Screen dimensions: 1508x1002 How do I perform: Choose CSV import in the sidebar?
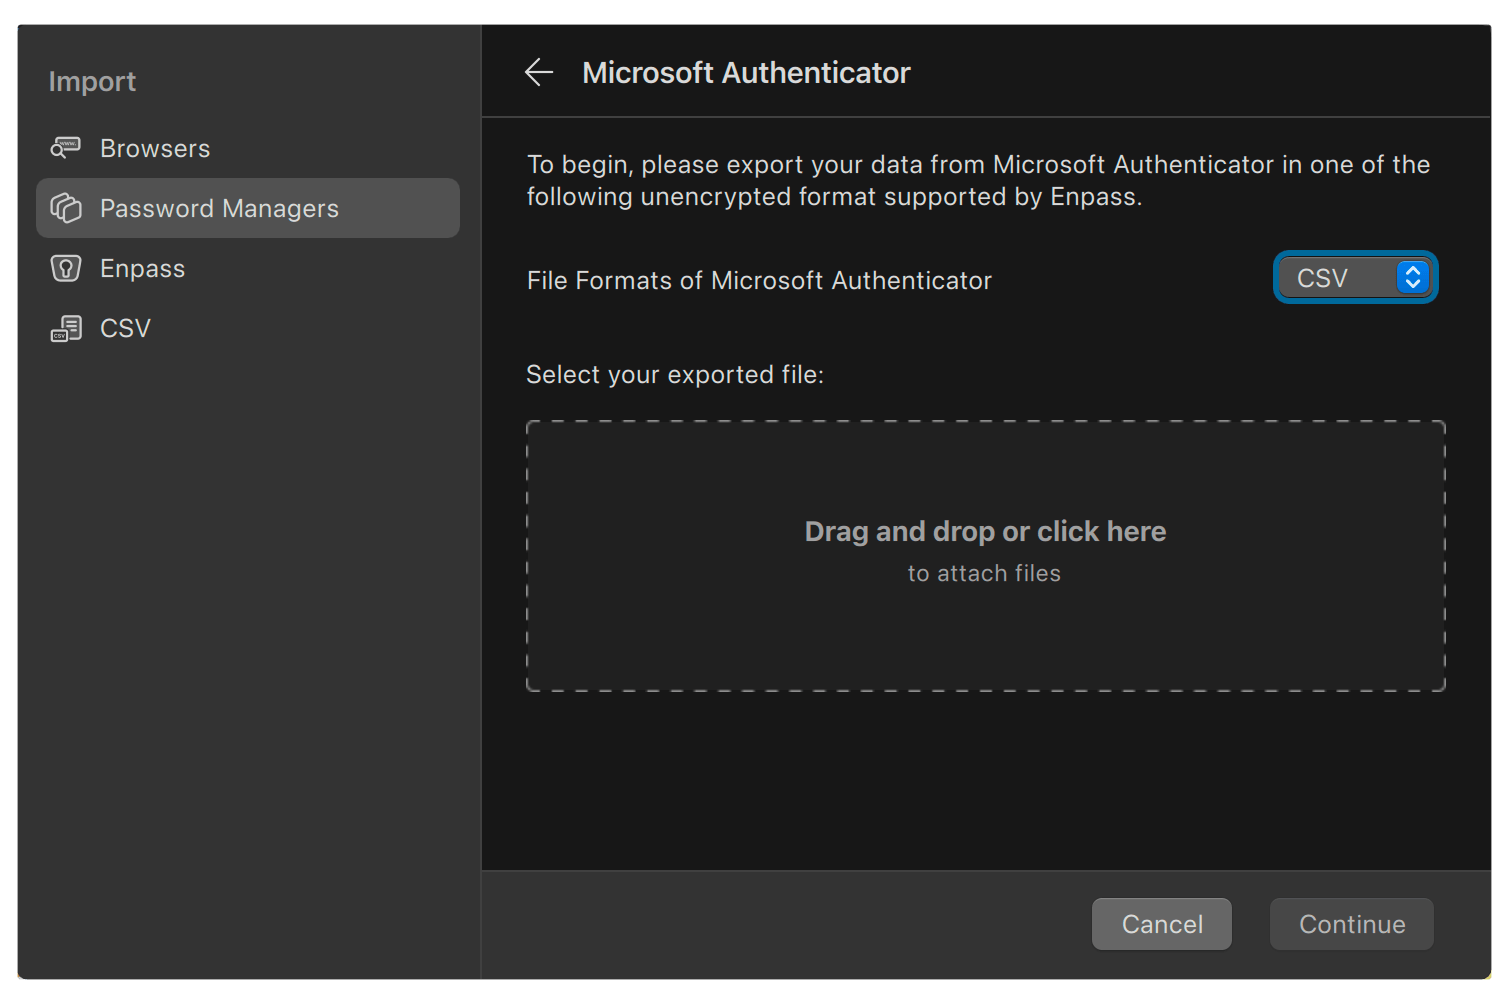(x=248, y=328)
